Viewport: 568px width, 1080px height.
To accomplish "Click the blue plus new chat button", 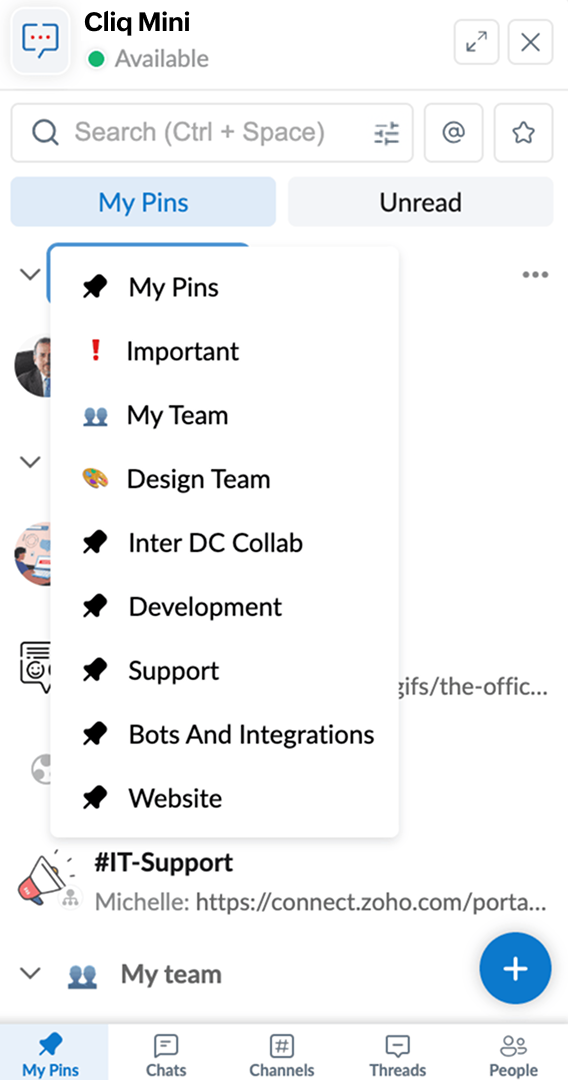I will coord(515,968).
